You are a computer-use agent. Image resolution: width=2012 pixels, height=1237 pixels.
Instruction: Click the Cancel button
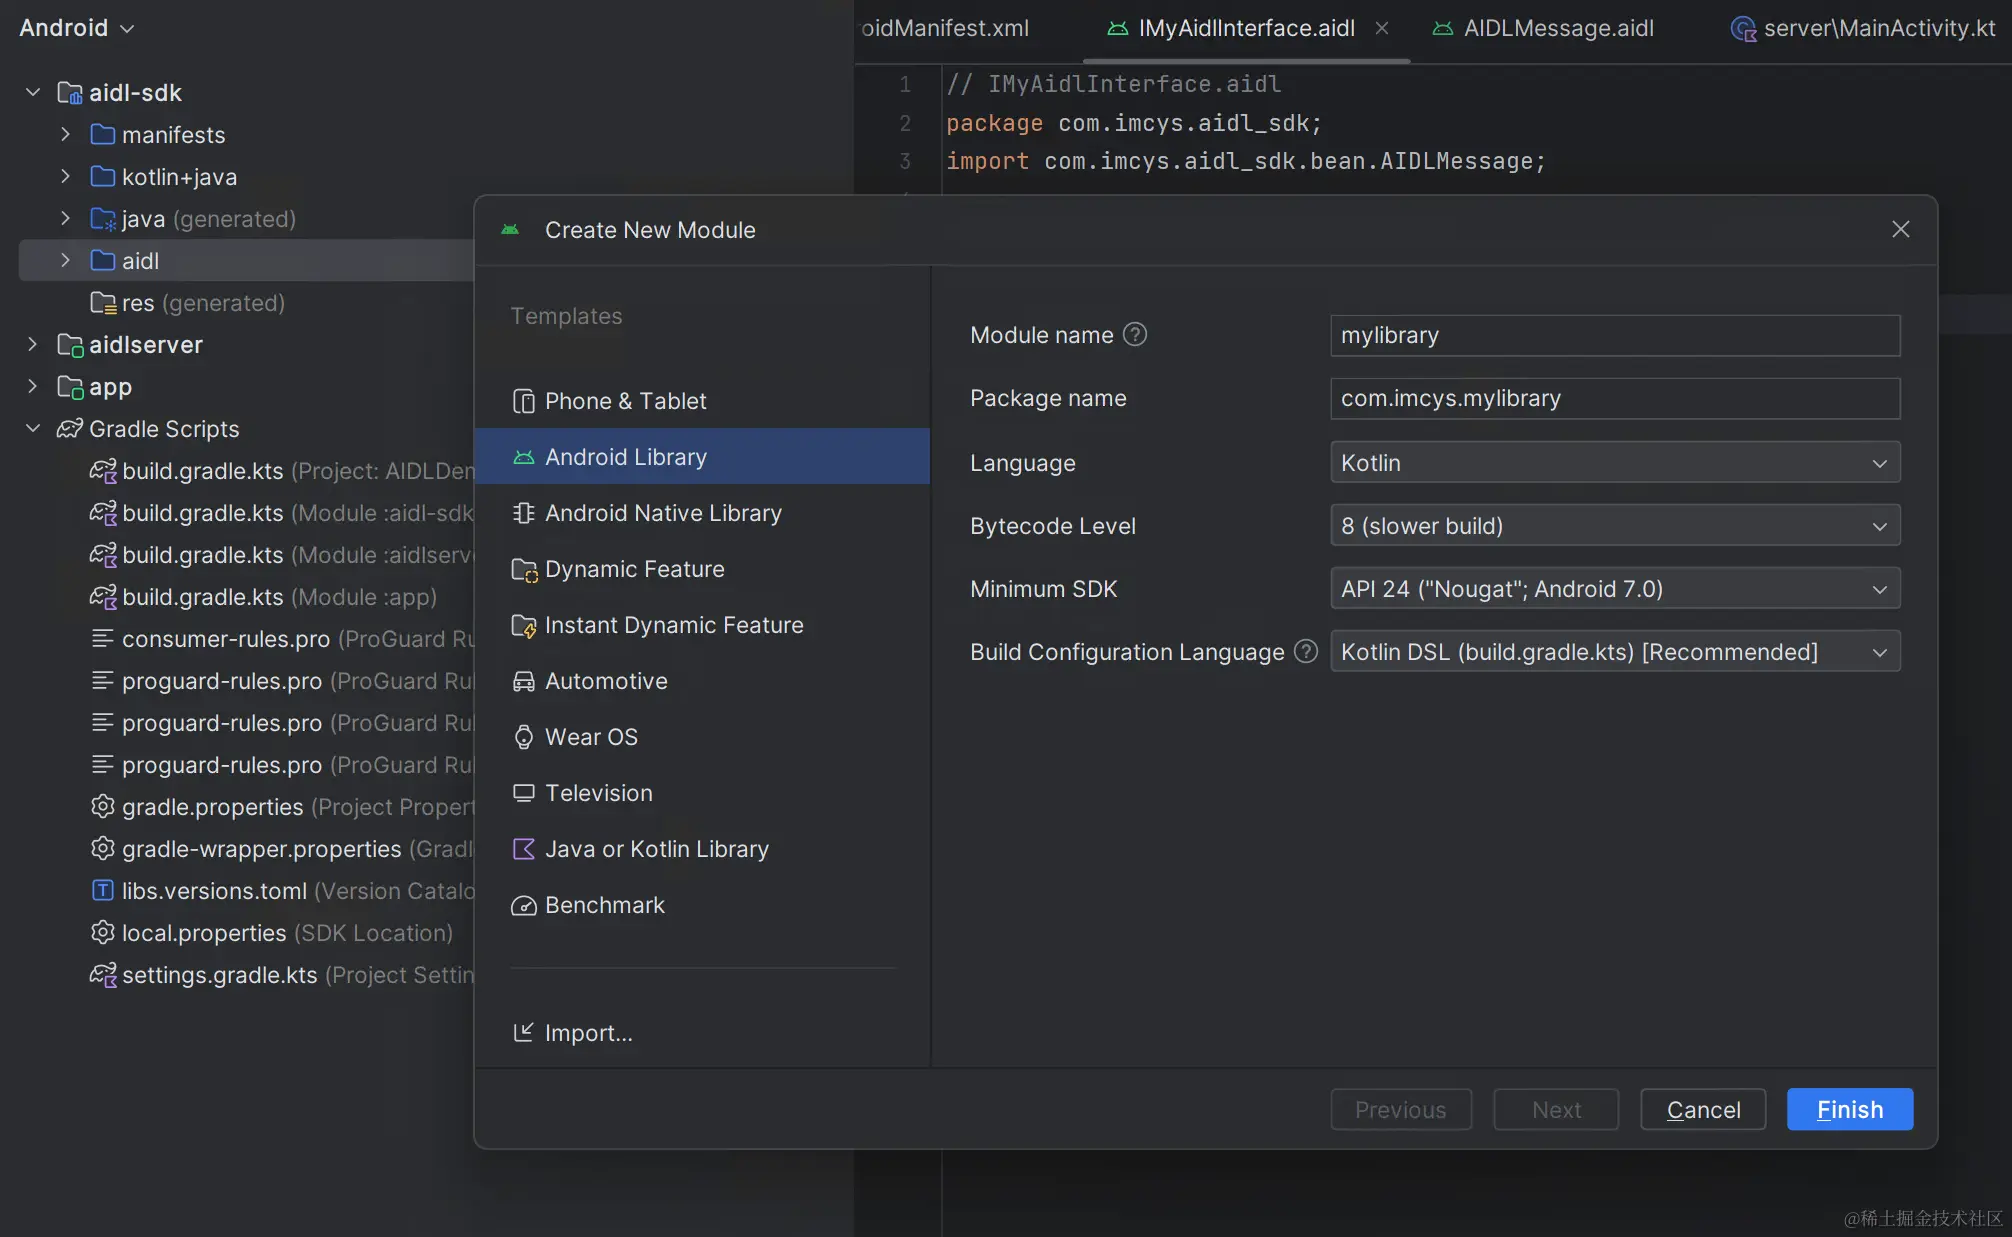pos(1704,1108)
